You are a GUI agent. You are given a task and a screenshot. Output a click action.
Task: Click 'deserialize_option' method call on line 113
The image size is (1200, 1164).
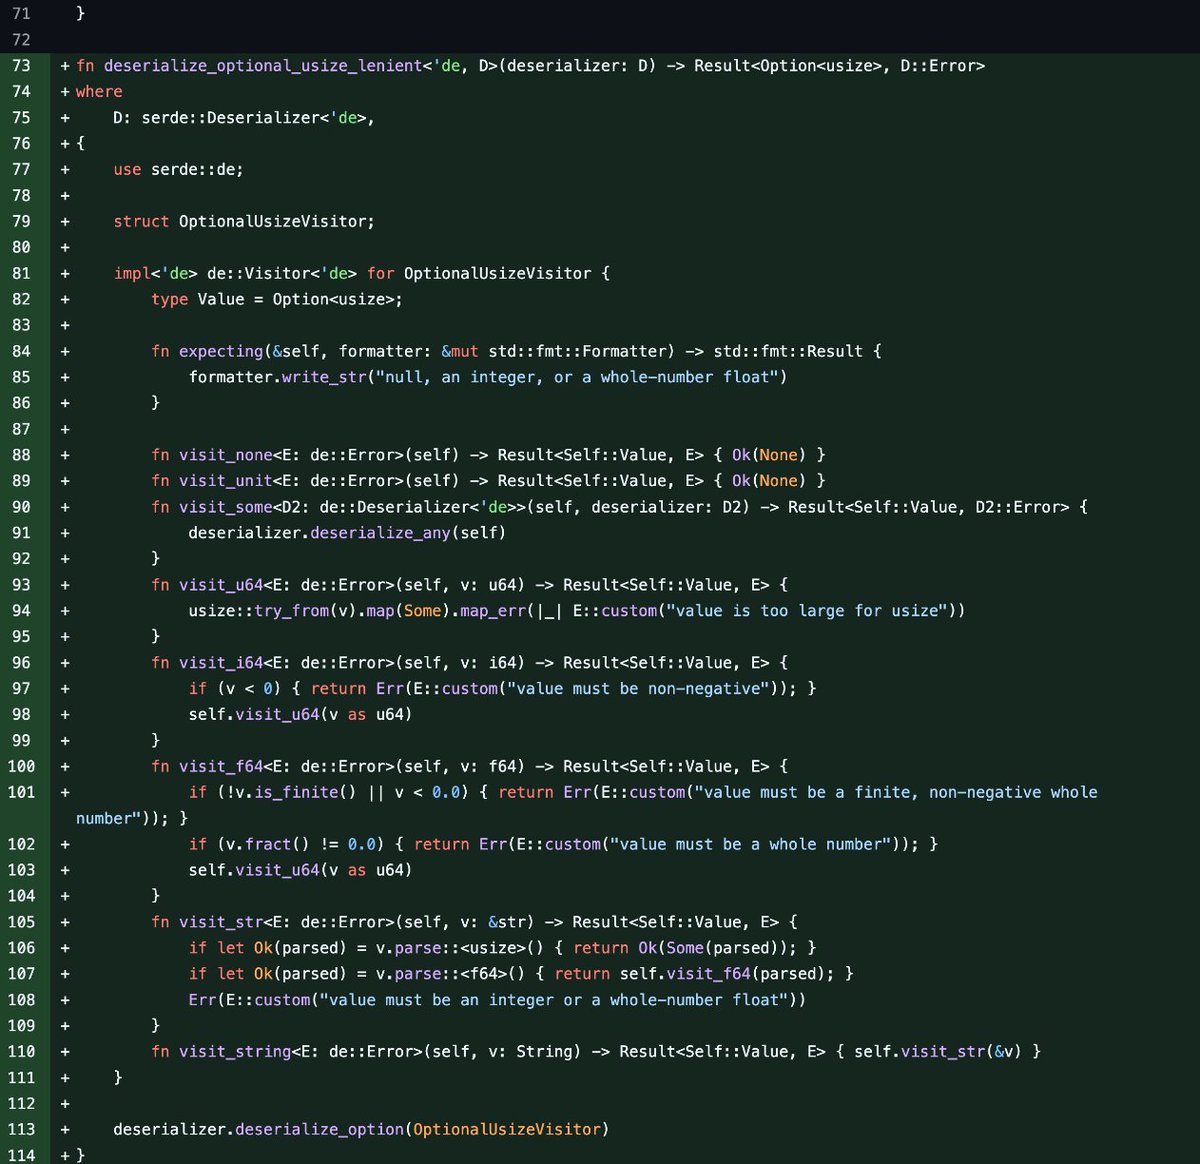[319, 1130]
